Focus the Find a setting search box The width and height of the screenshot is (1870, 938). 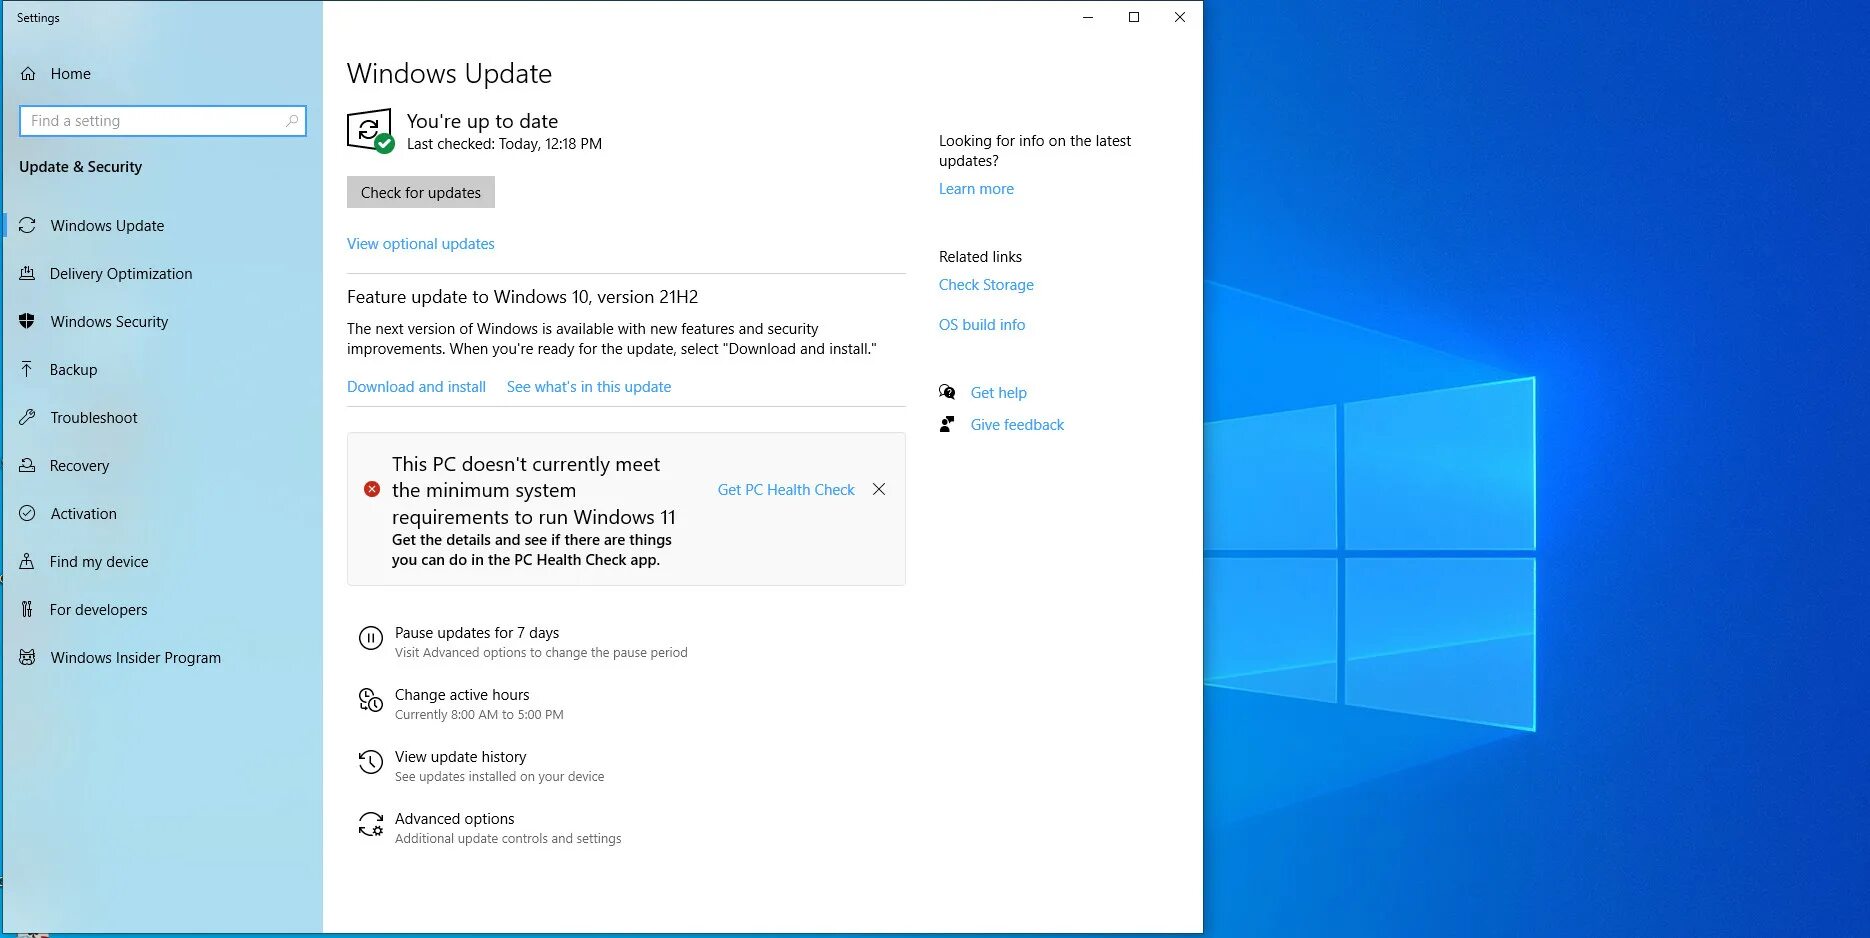point(163,121)
